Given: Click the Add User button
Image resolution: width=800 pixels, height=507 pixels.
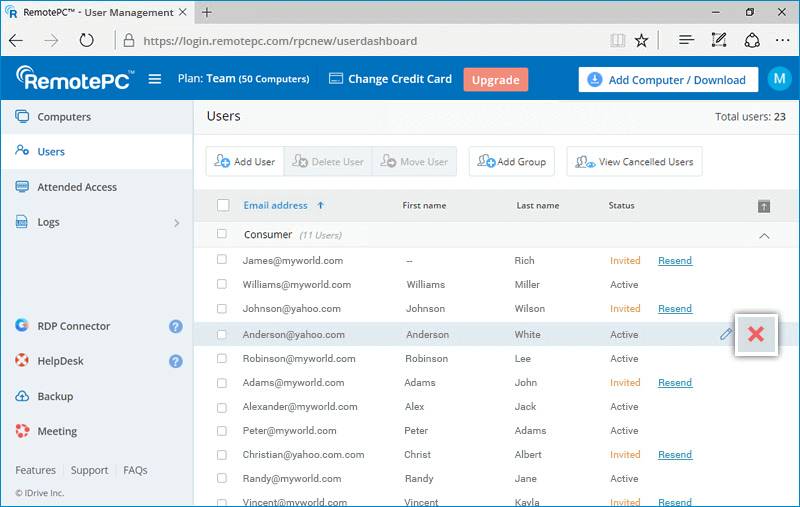Looking at the screenshot, I should coord(245,162).
